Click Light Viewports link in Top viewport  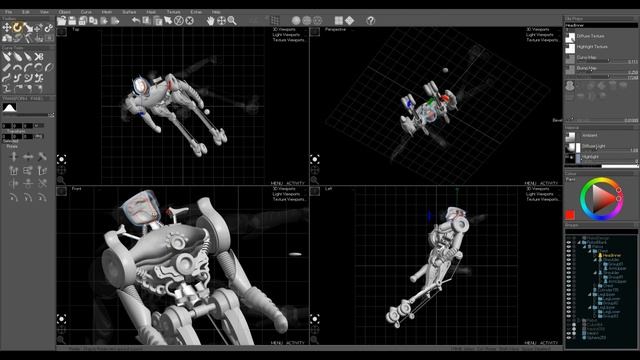286,35
